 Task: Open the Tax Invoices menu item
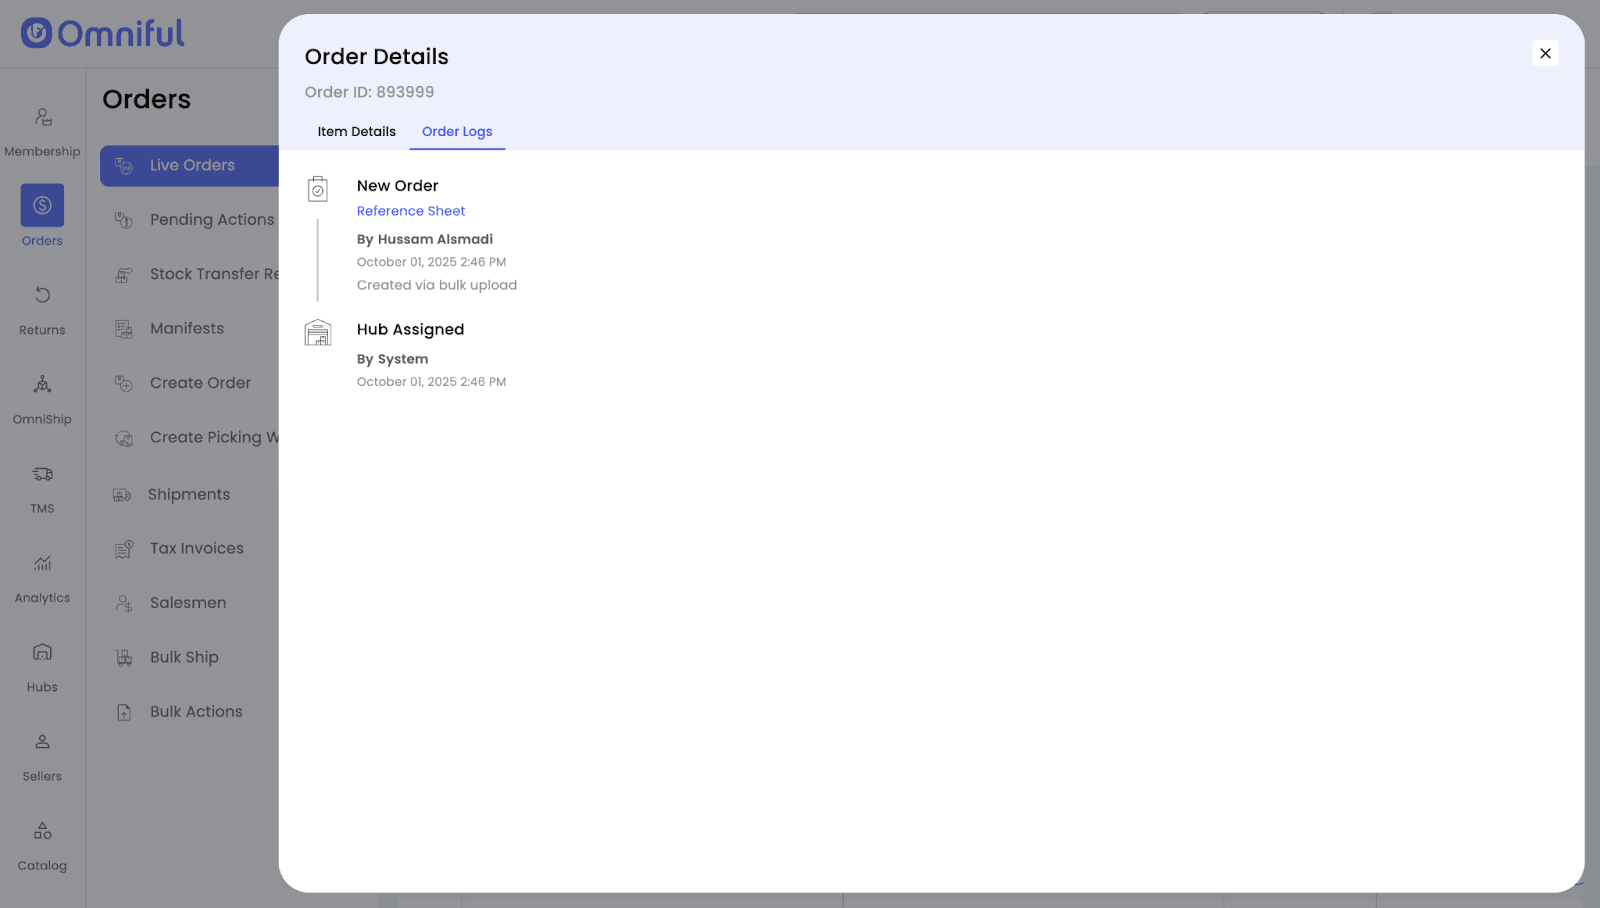click(x=196, y=549)
